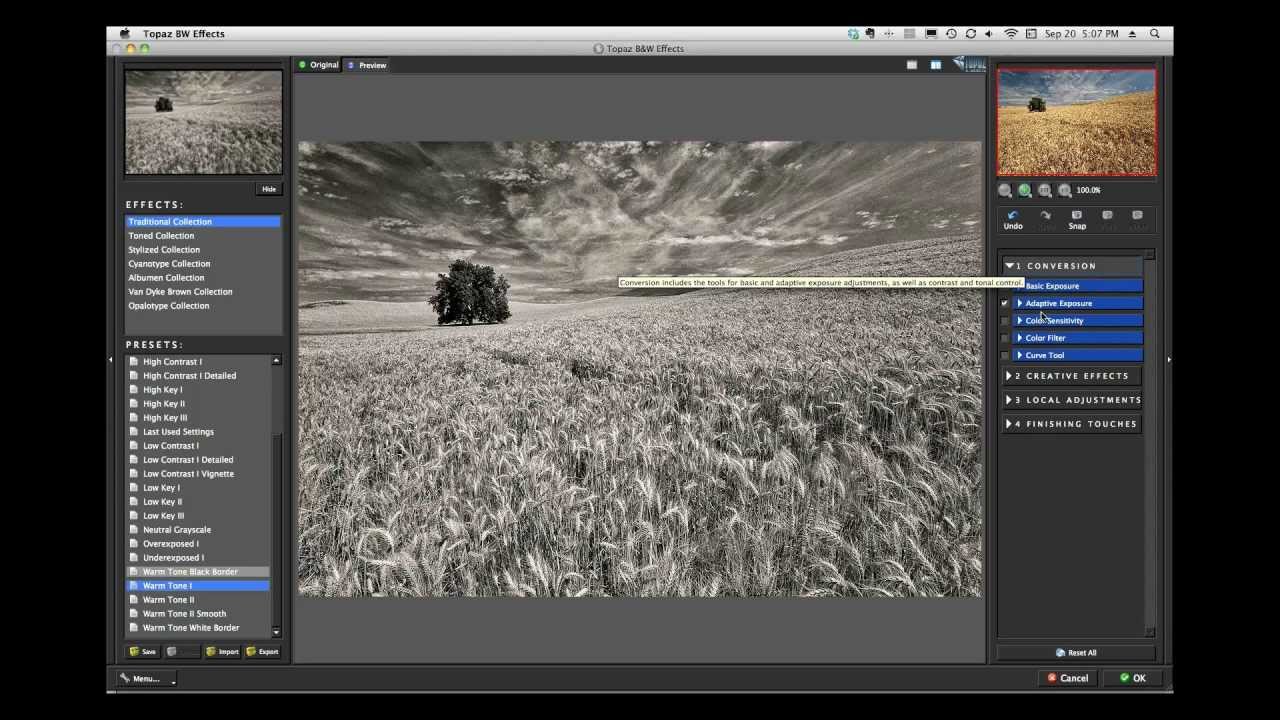Click the file icon beside Warm Tone II

point(134,600)
